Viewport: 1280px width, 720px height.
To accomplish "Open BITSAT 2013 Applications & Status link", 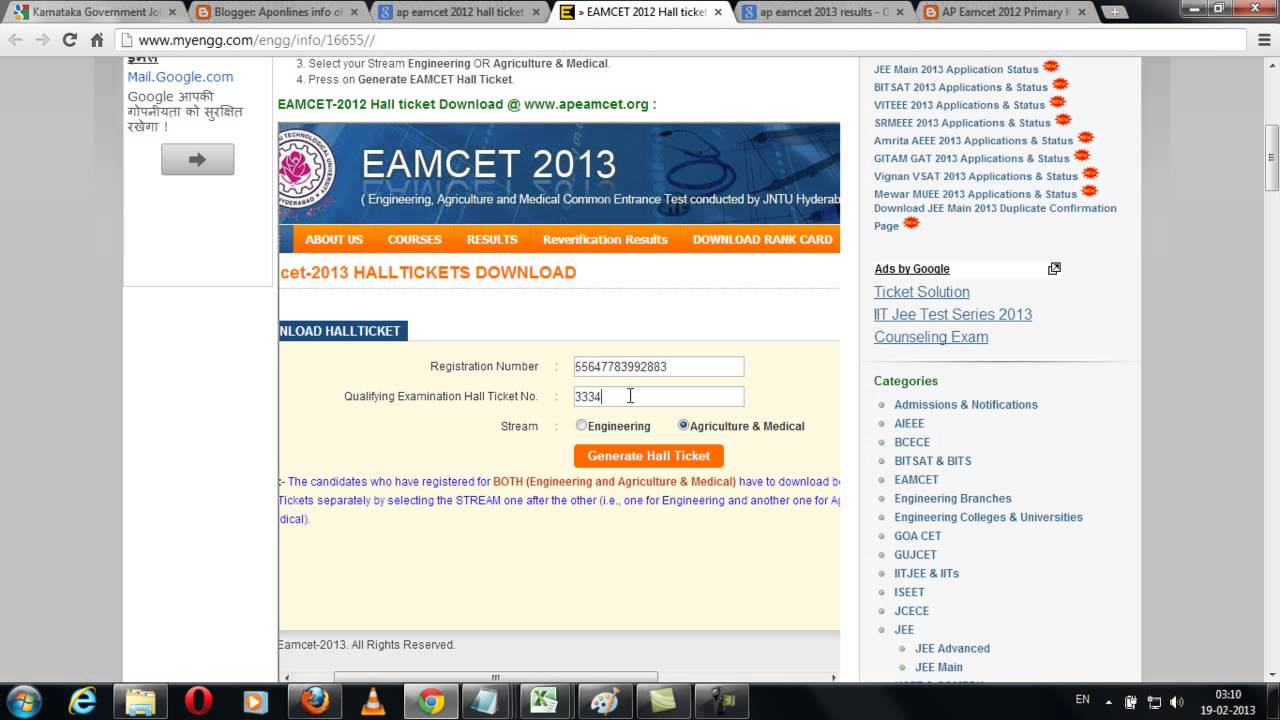I will coord(961,87).
